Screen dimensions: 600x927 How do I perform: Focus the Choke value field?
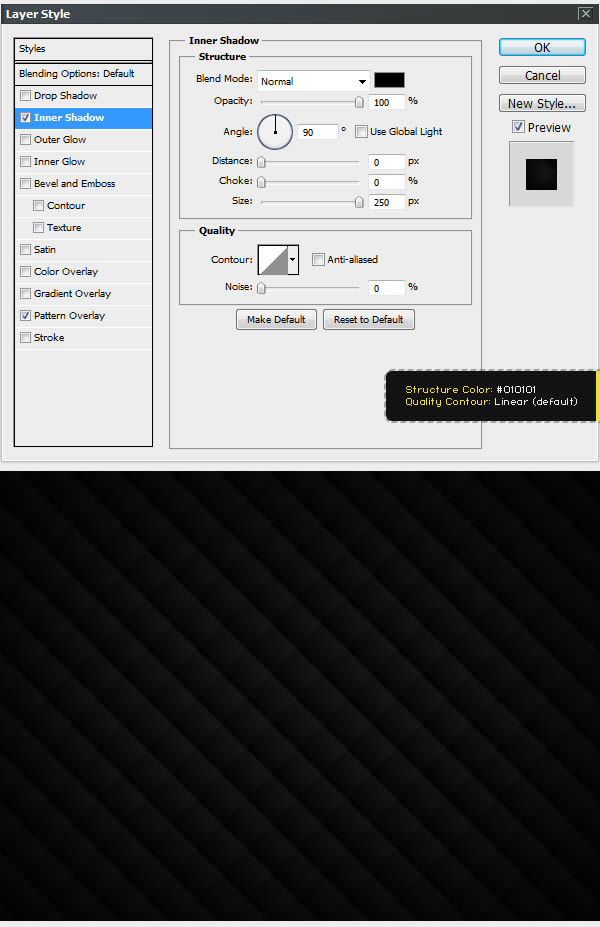(387, 182)
